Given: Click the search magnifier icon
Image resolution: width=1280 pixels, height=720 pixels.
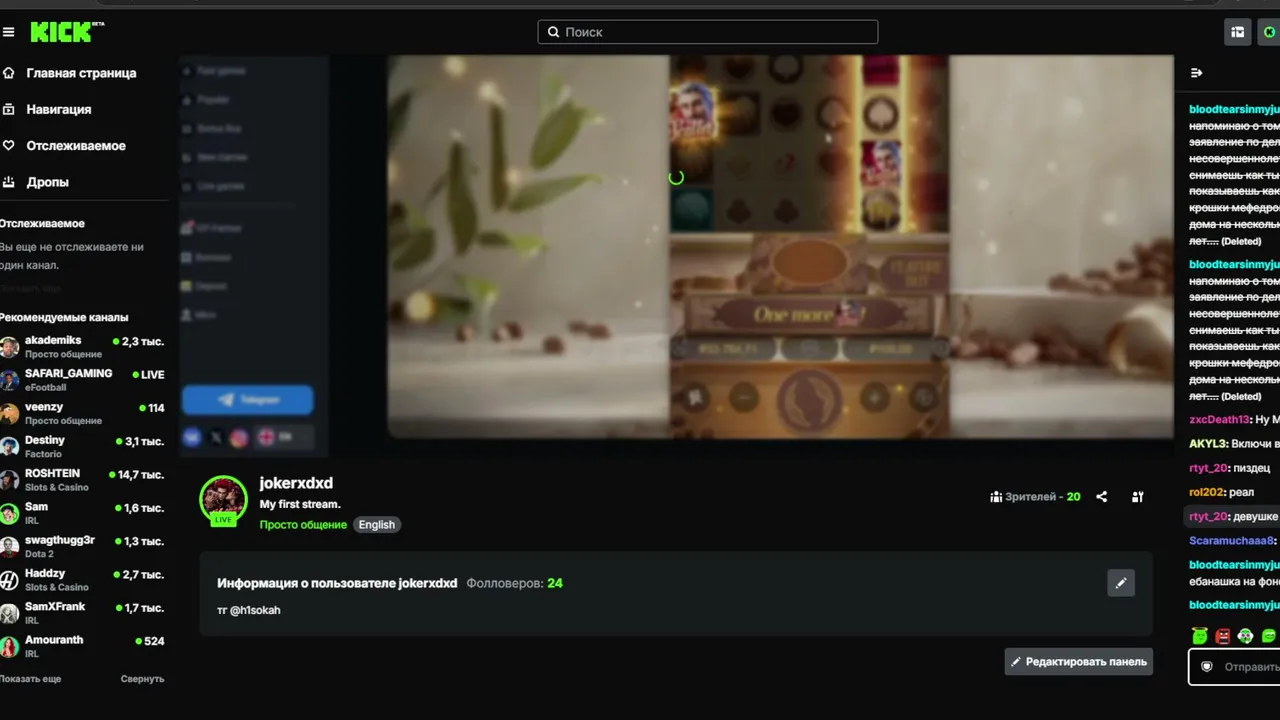Looking at the screenshot, I should [x=553, y=32].
